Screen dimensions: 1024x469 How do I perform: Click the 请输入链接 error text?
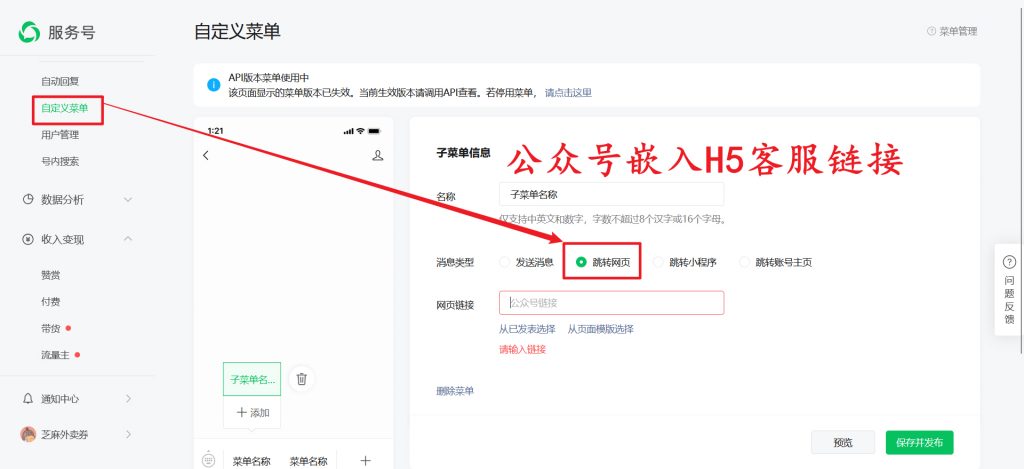522,349
